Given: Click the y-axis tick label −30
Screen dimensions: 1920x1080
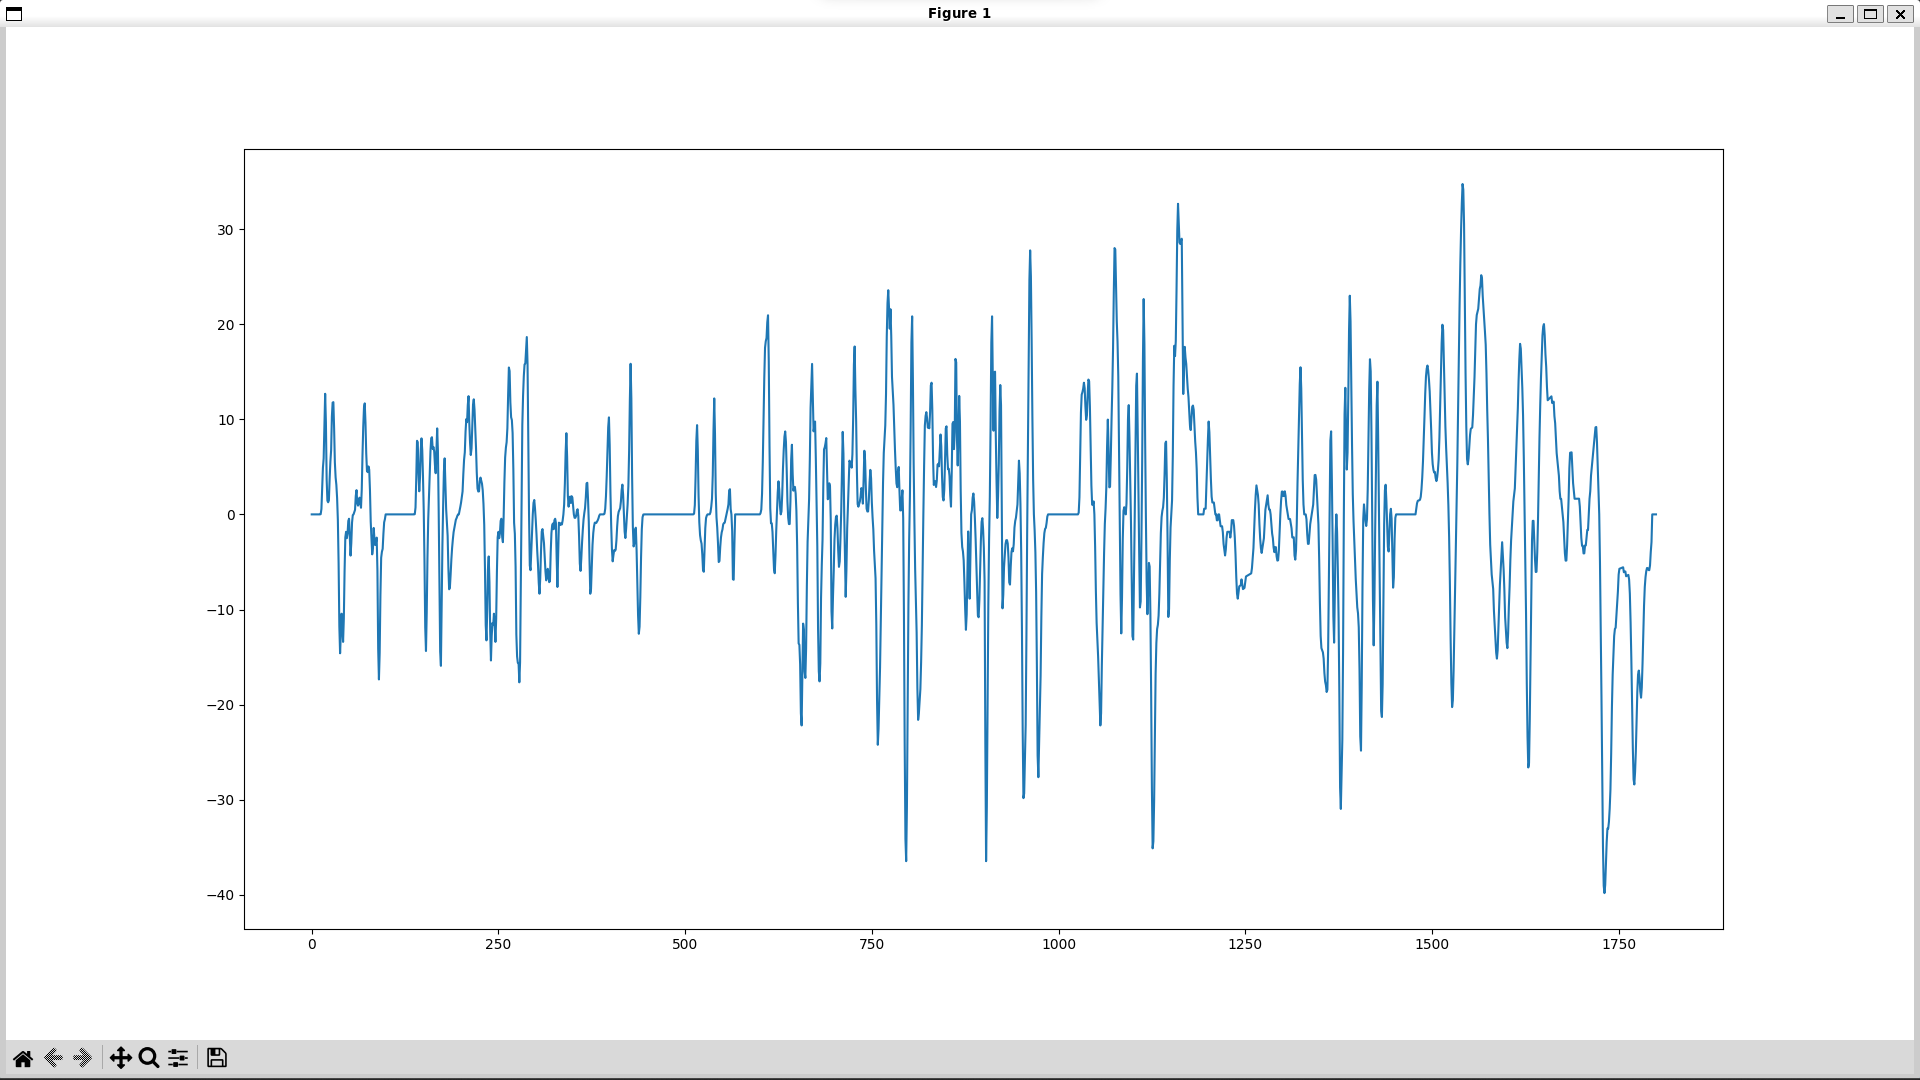Looking at the screenshot, I should coord(220,800).
